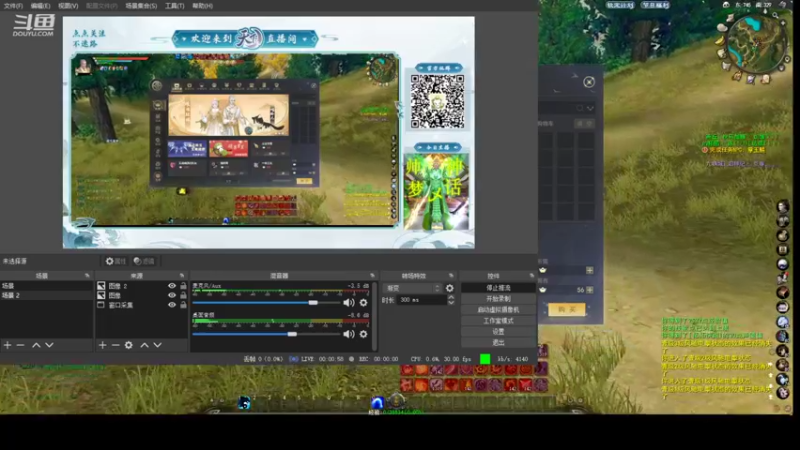
Task: Click the 桌面音频 volume slider handle
Action: (x=292, y=334)
